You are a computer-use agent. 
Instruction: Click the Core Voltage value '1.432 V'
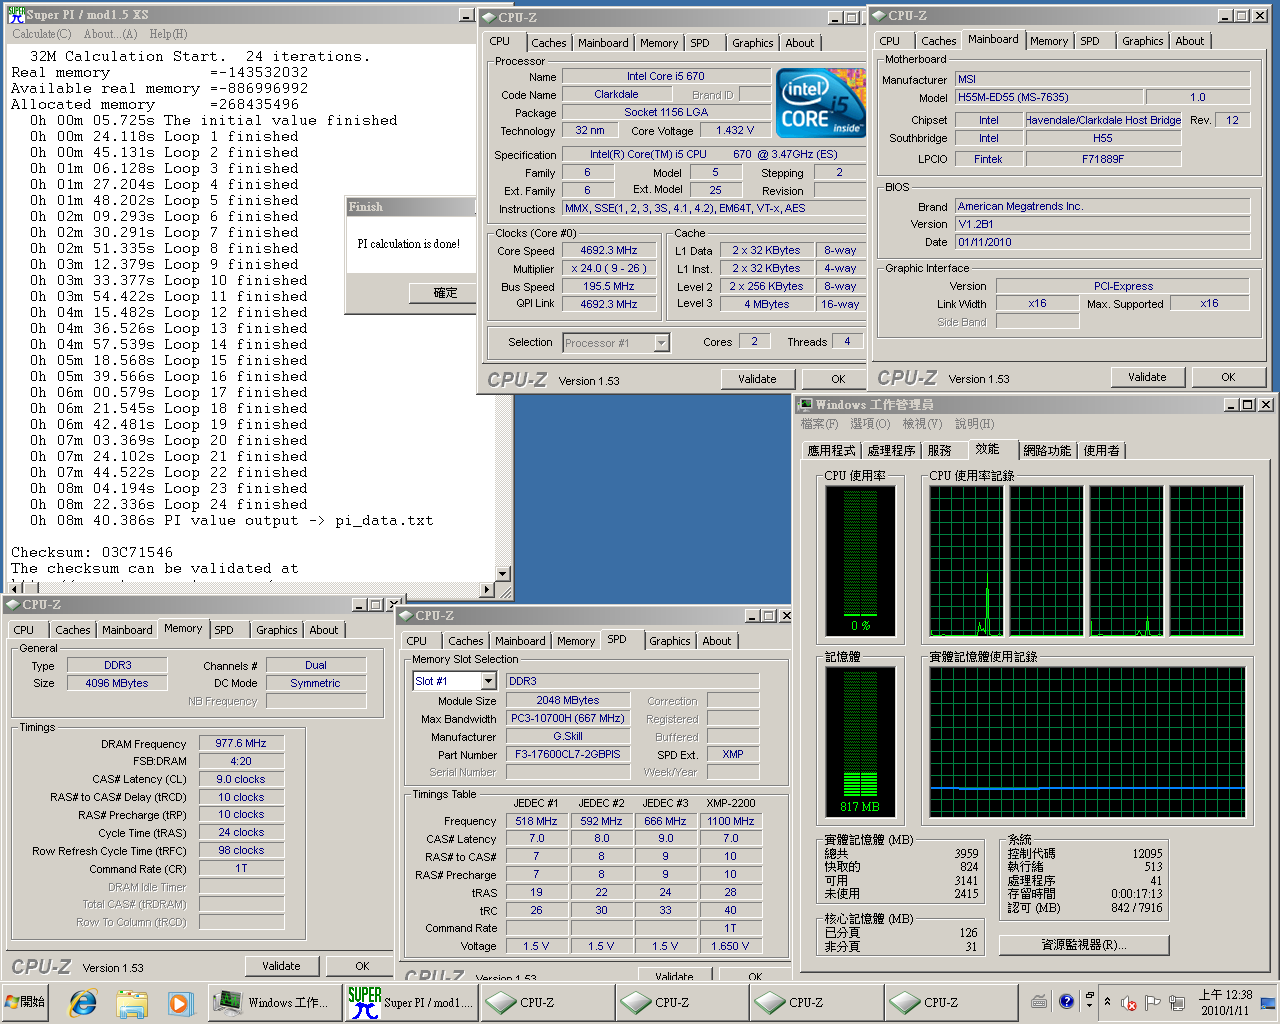click(735, 130)
